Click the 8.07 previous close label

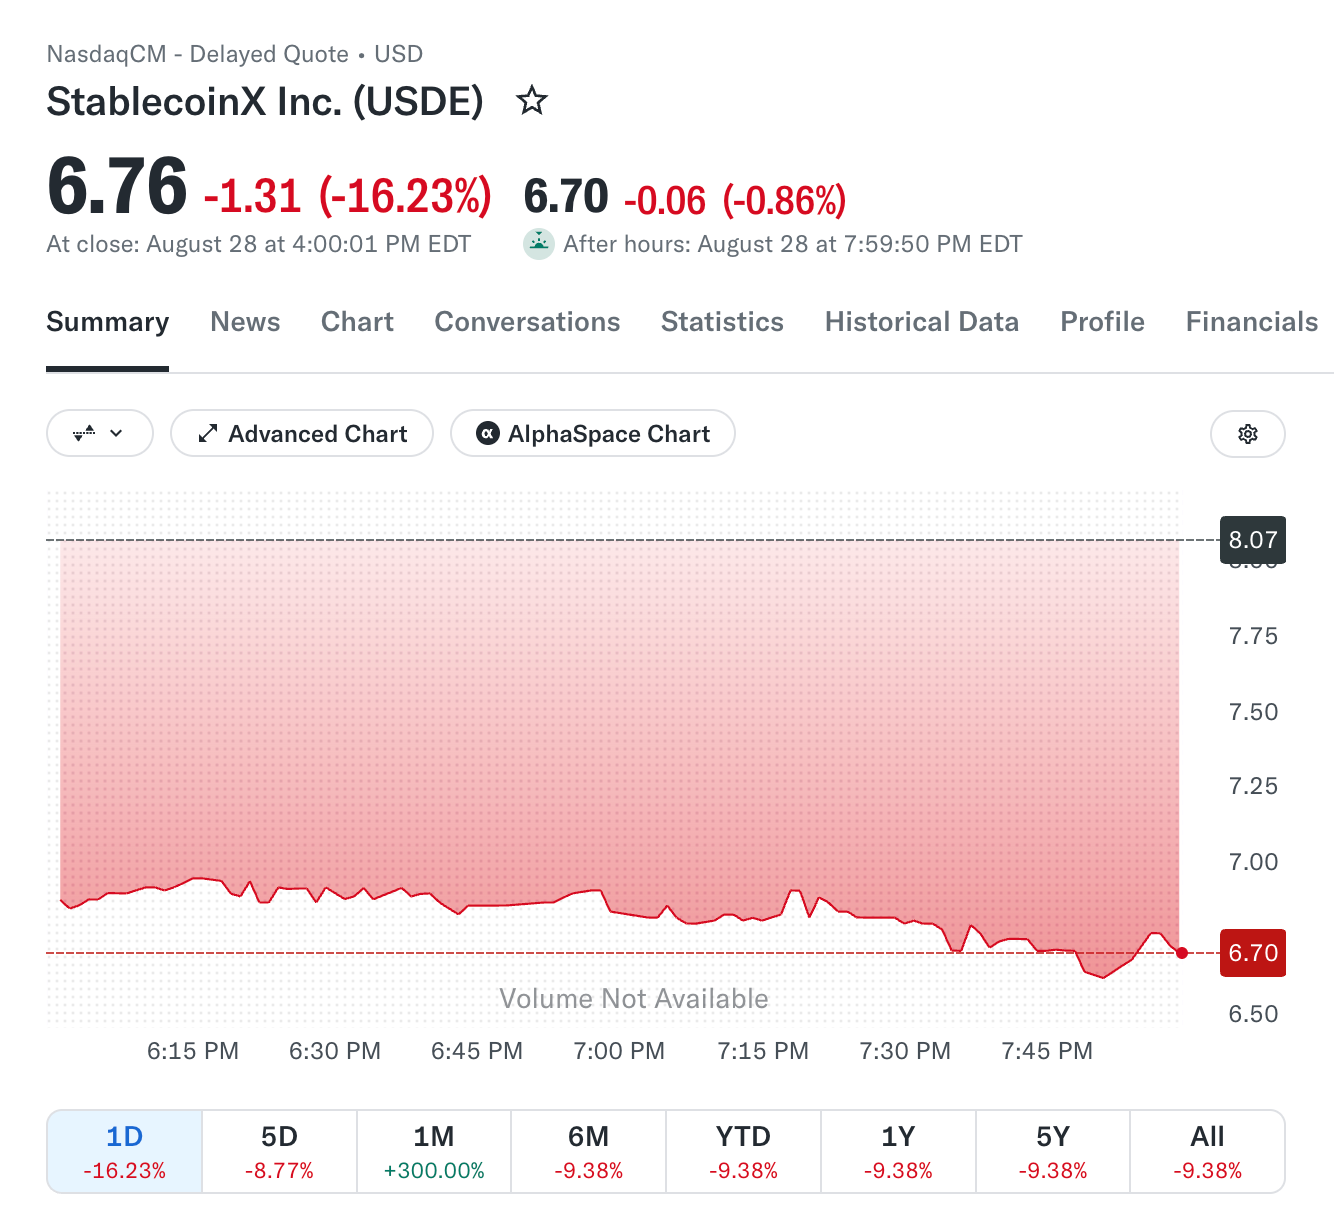tap(1253, 540)
